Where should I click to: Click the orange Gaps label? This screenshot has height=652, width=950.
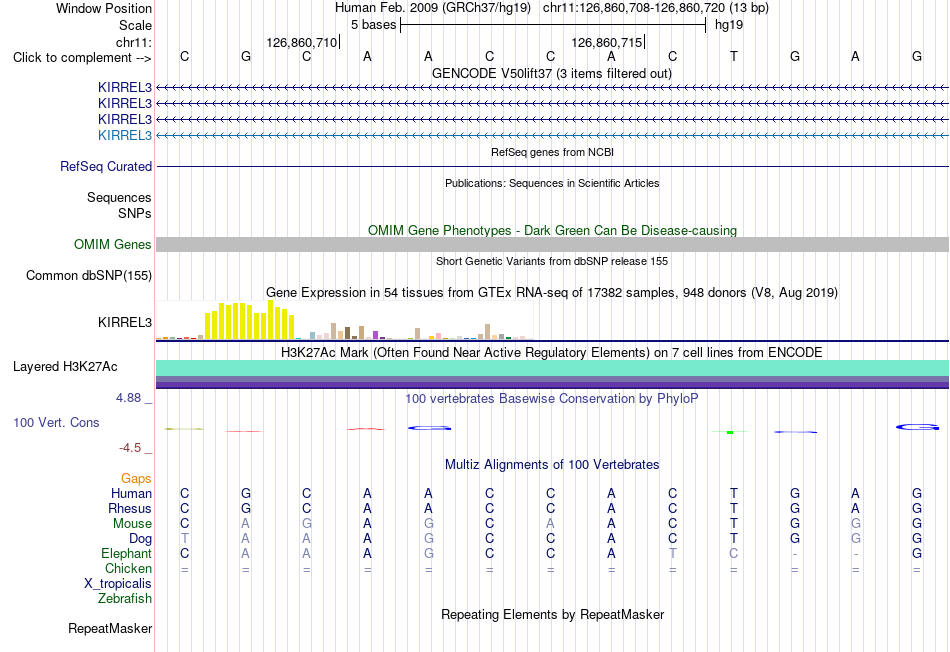[136, 479]
